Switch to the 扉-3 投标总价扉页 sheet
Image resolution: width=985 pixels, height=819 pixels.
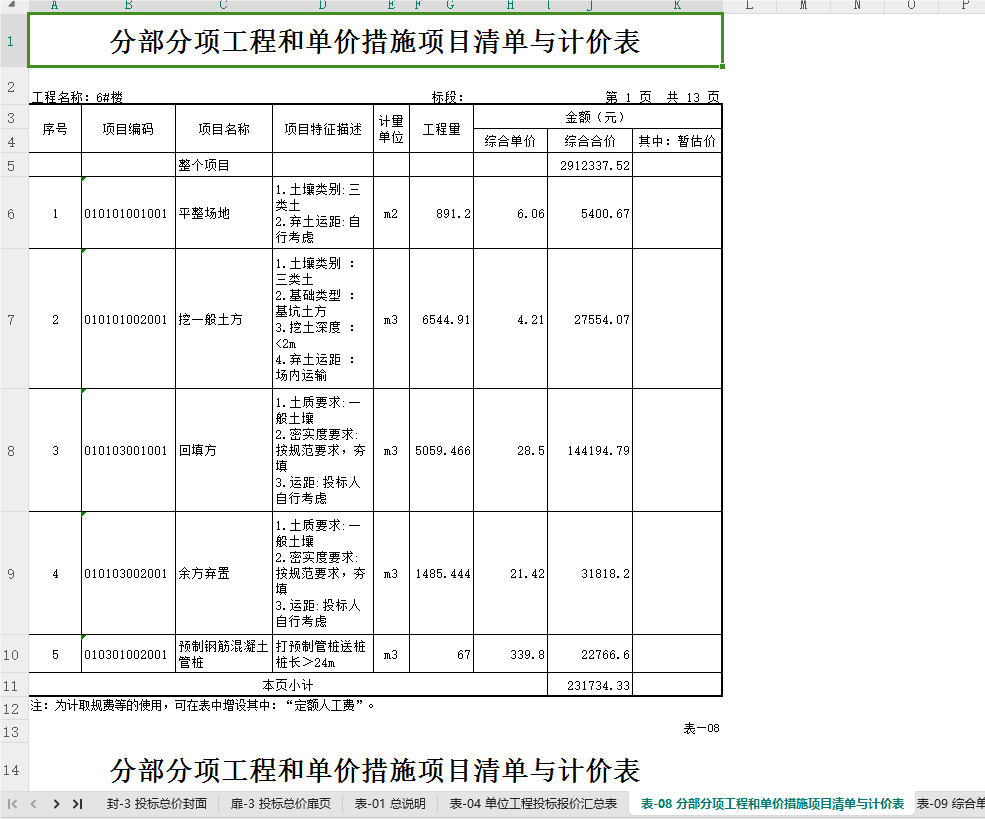(280, 803)
